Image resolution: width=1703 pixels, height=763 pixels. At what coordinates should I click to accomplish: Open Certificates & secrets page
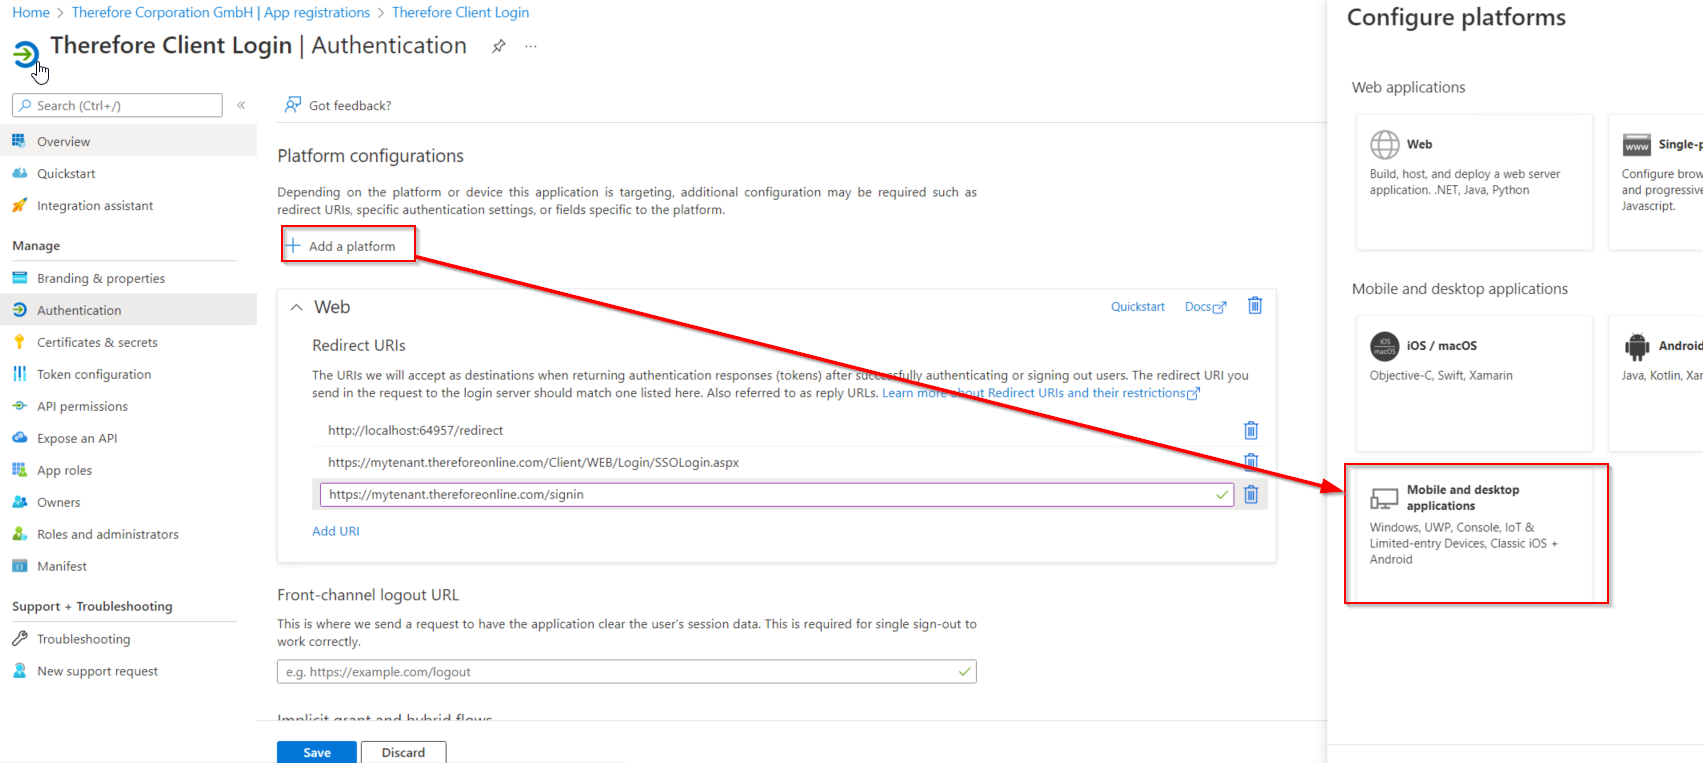pos(97,342)
